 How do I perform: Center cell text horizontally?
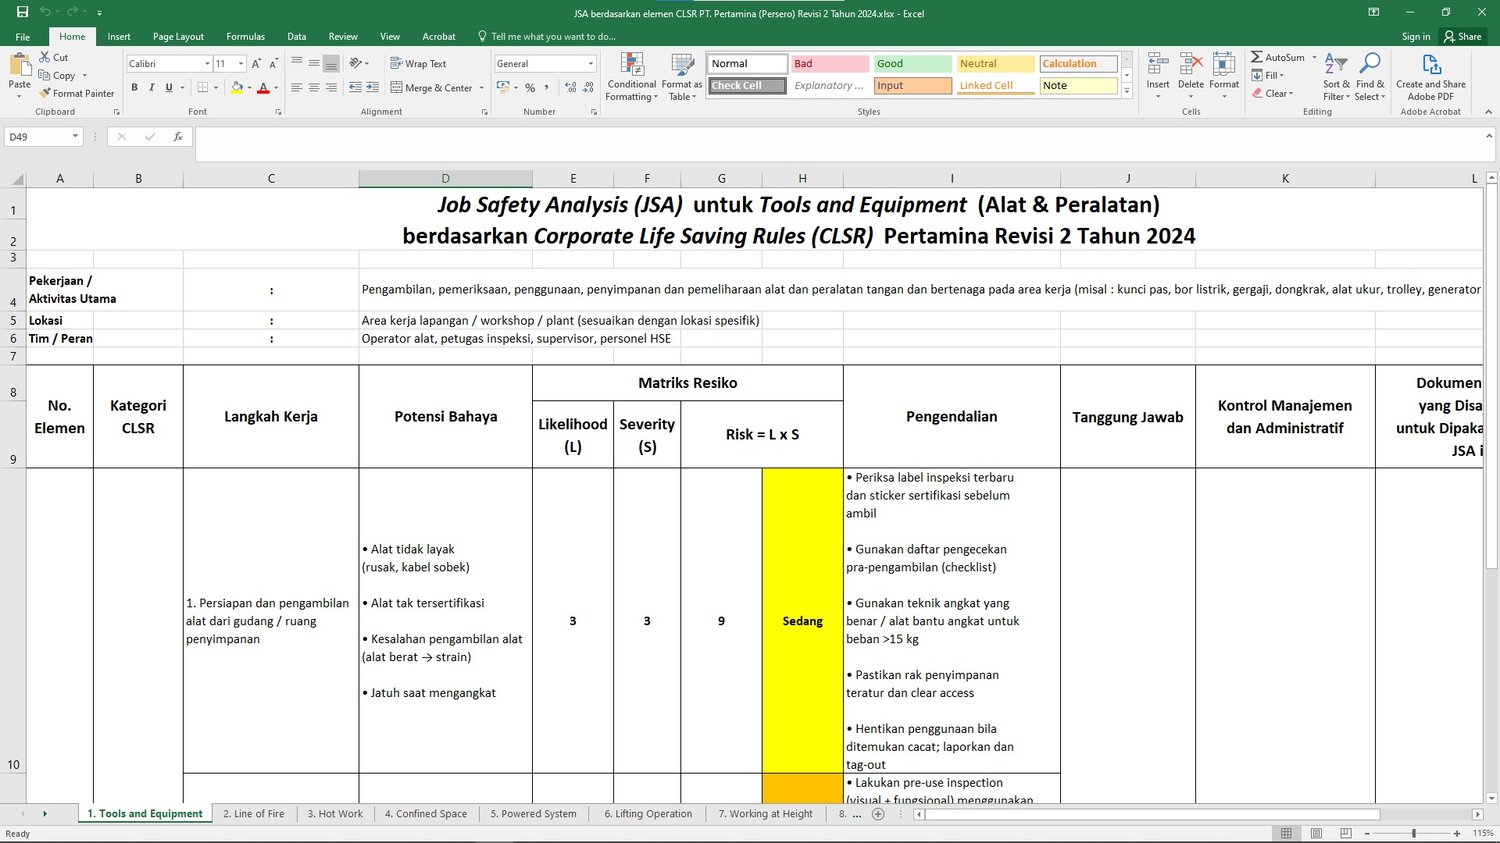(x=314, y=88)
